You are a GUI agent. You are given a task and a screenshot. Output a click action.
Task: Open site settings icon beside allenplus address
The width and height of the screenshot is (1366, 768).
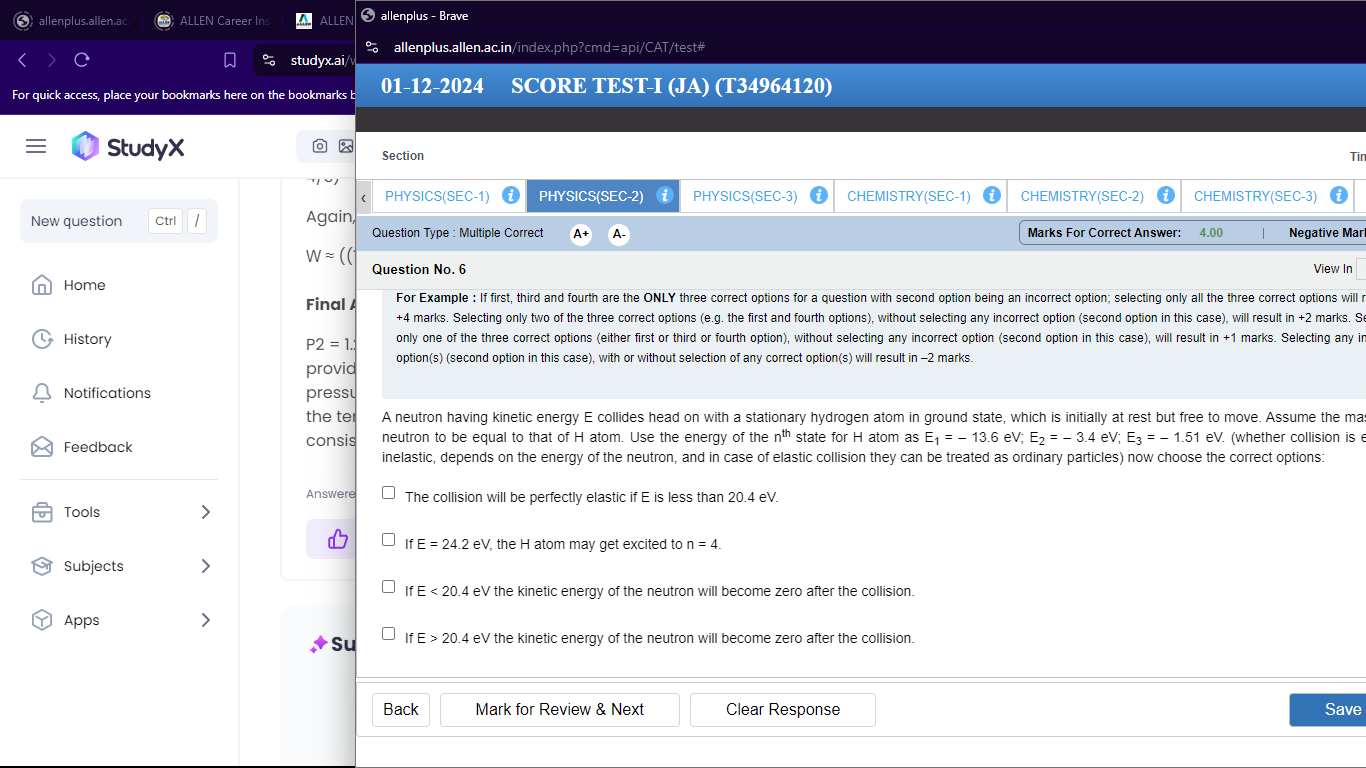[372, 47]
